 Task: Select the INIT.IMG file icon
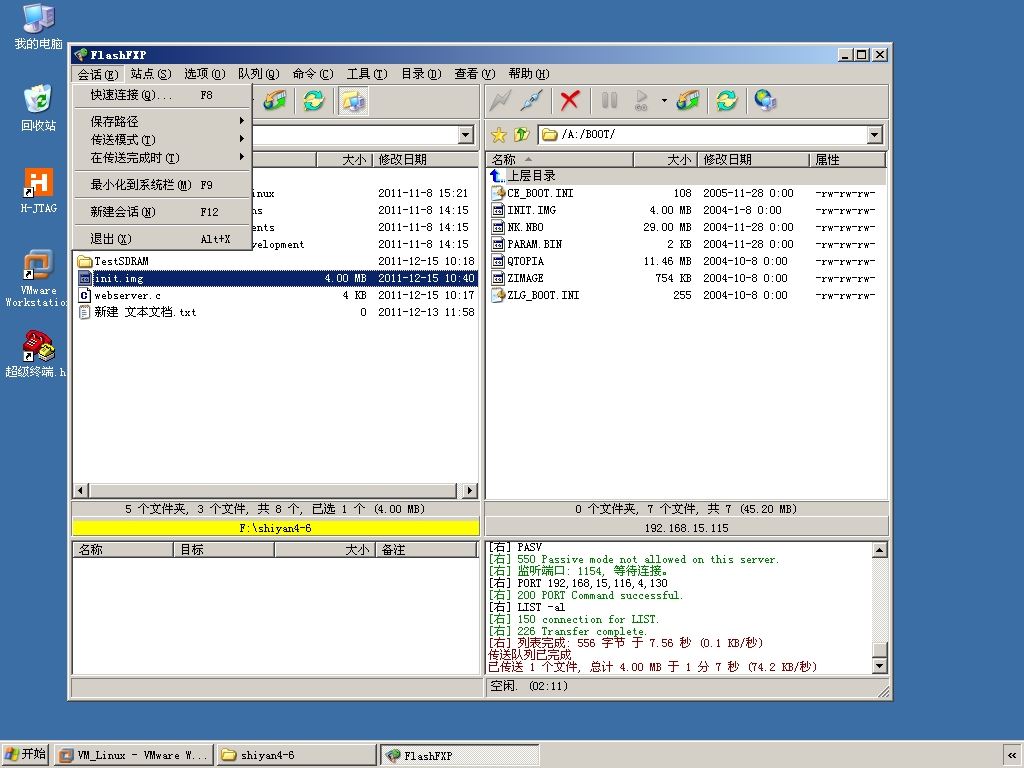pyautogui.click(x=498, y=210)
